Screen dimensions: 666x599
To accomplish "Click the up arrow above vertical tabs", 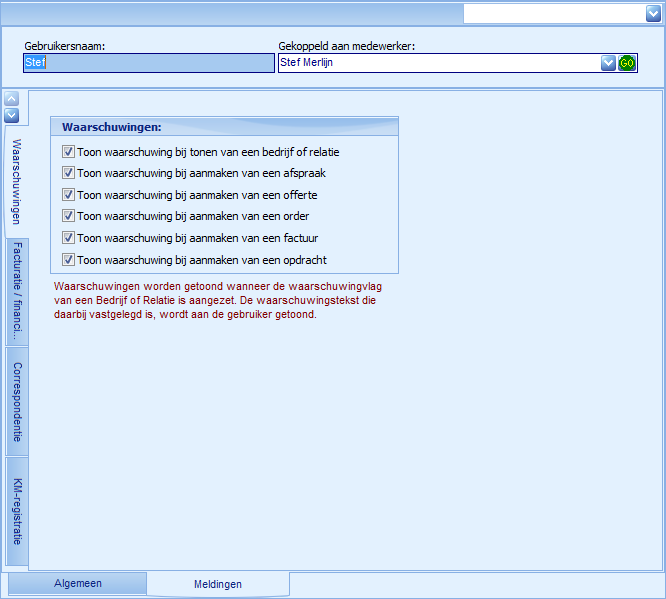I will pos(12,99).
